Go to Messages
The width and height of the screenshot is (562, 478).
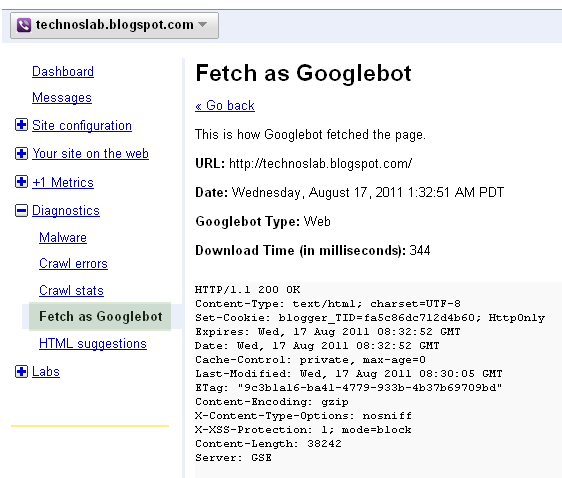62,97
